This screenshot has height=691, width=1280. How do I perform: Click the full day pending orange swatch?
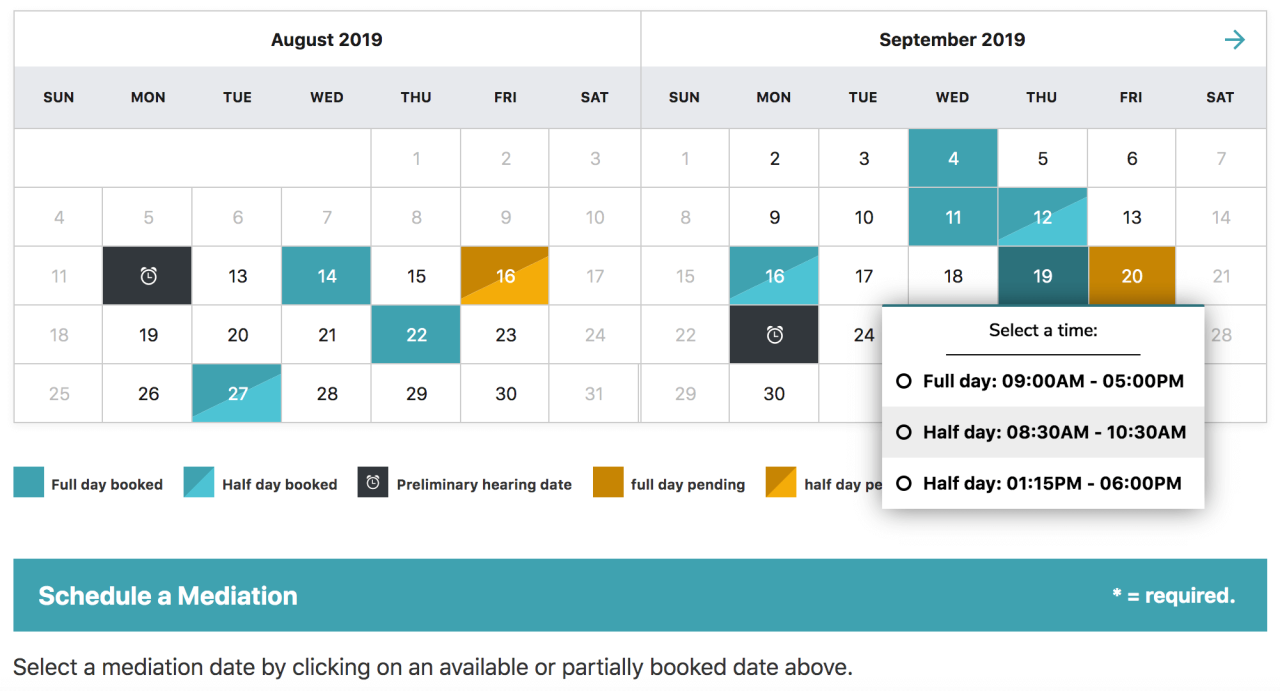point(608,483)
